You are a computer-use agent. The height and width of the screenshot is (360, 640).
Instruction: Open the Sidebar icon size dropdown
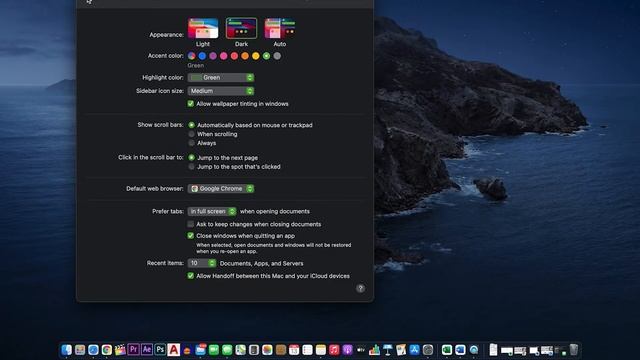(x=221, y=91)
